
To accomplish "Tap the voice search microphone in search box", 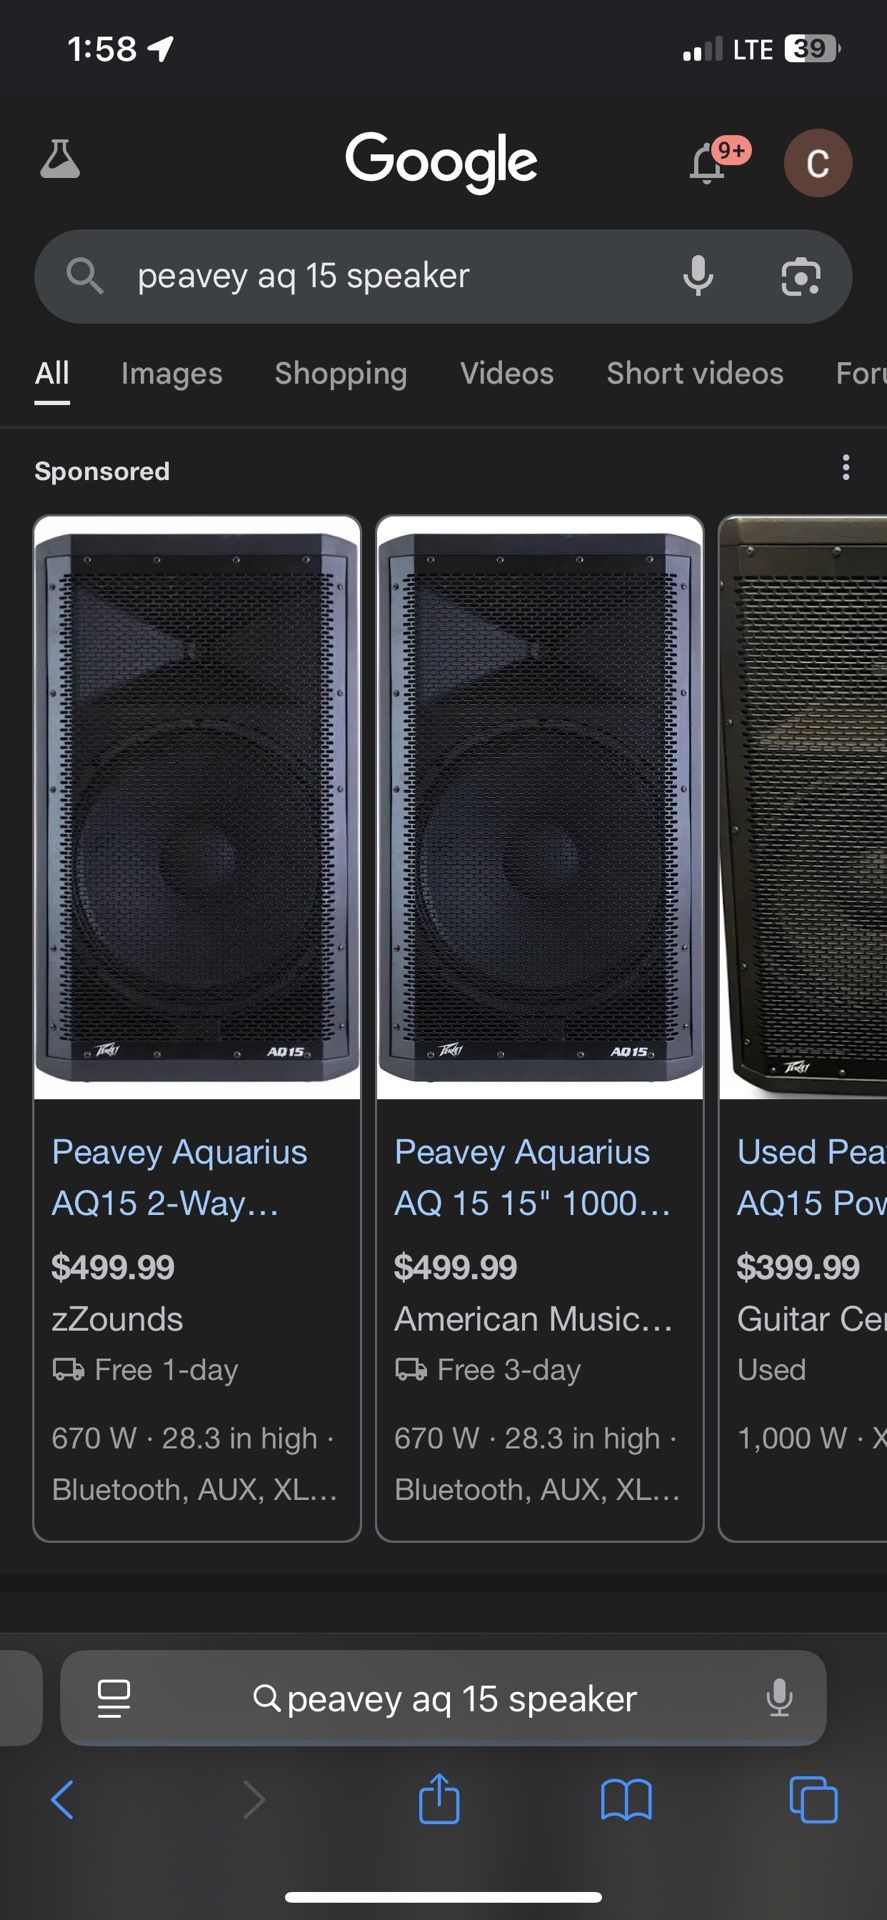I will [x=698, y=276].
